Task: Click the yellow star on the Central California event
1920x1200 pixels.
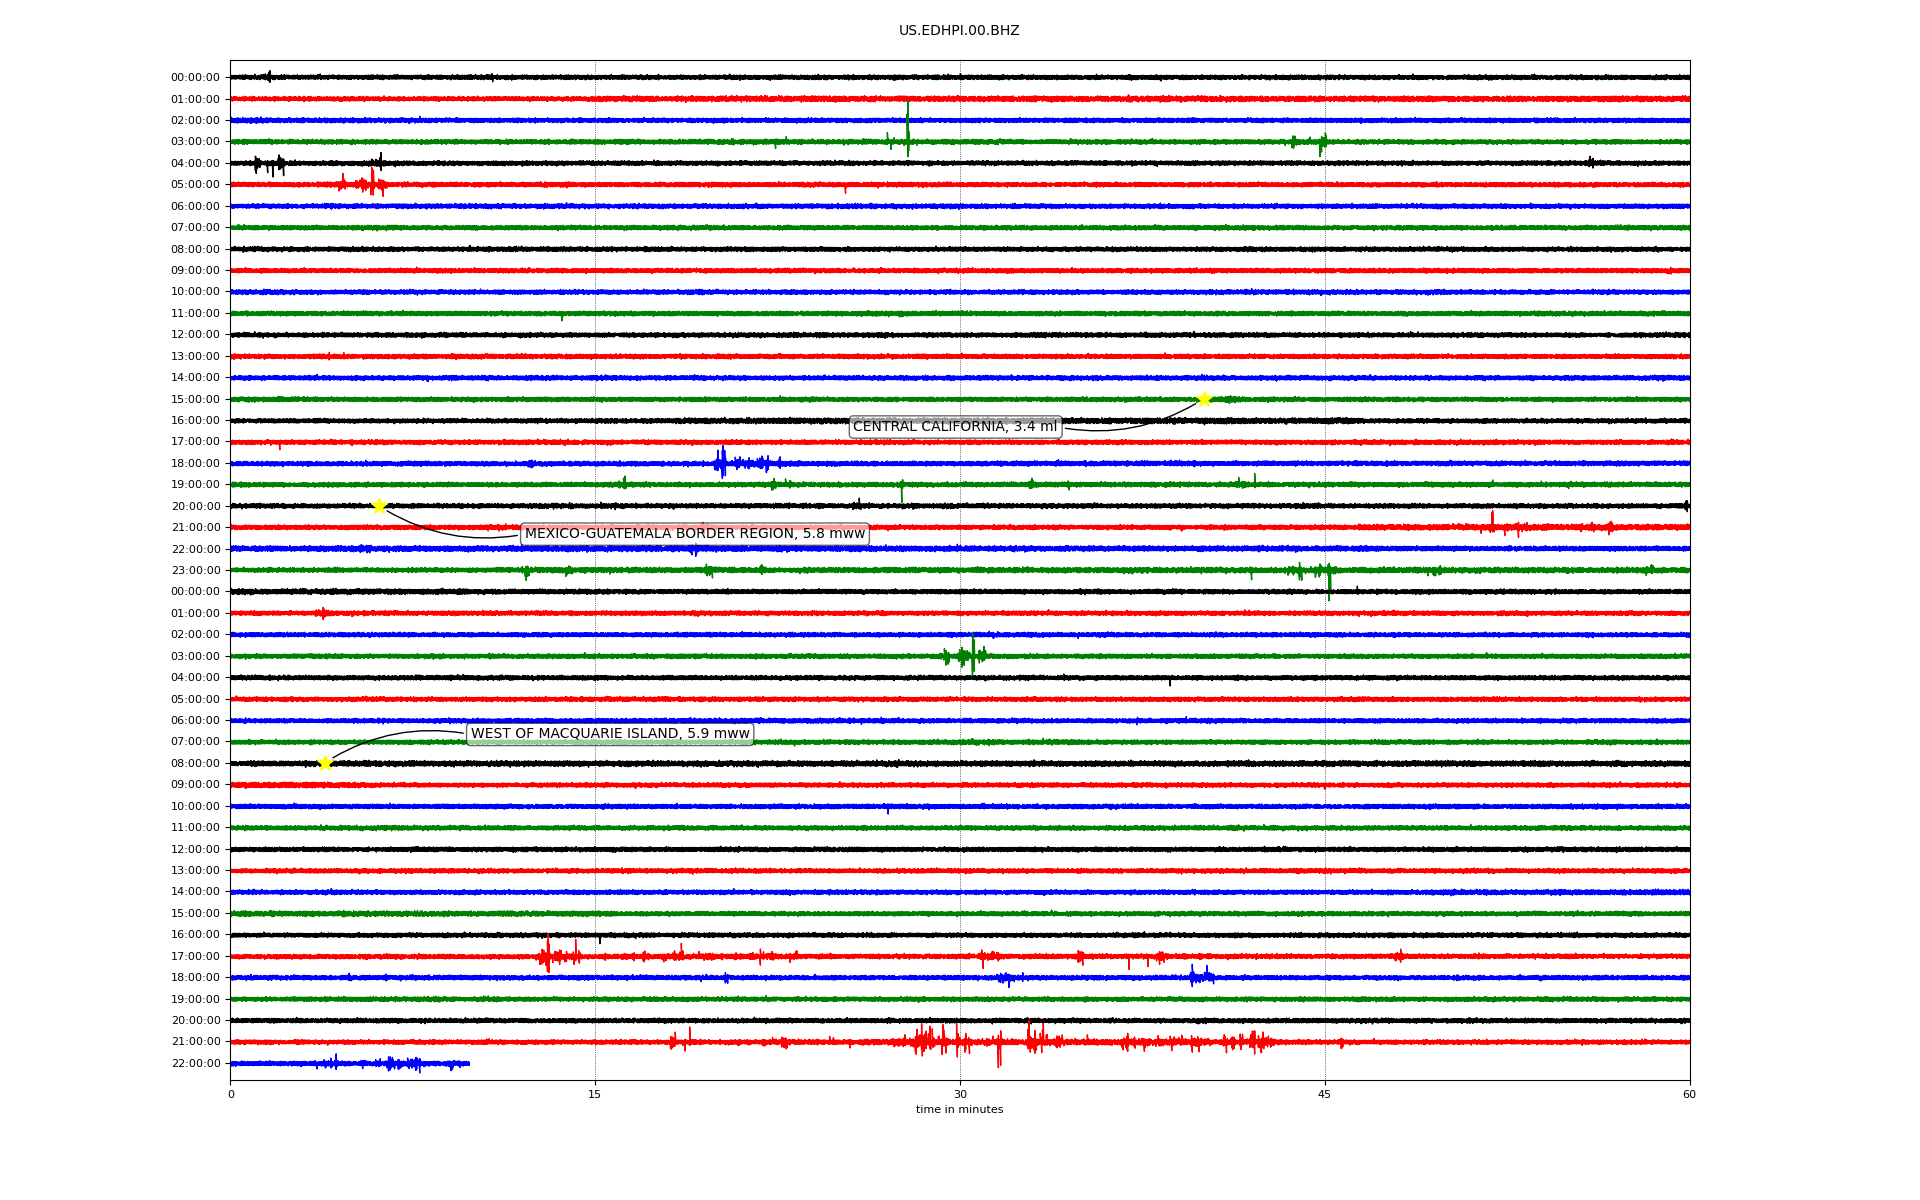Action: (1204, 399)
